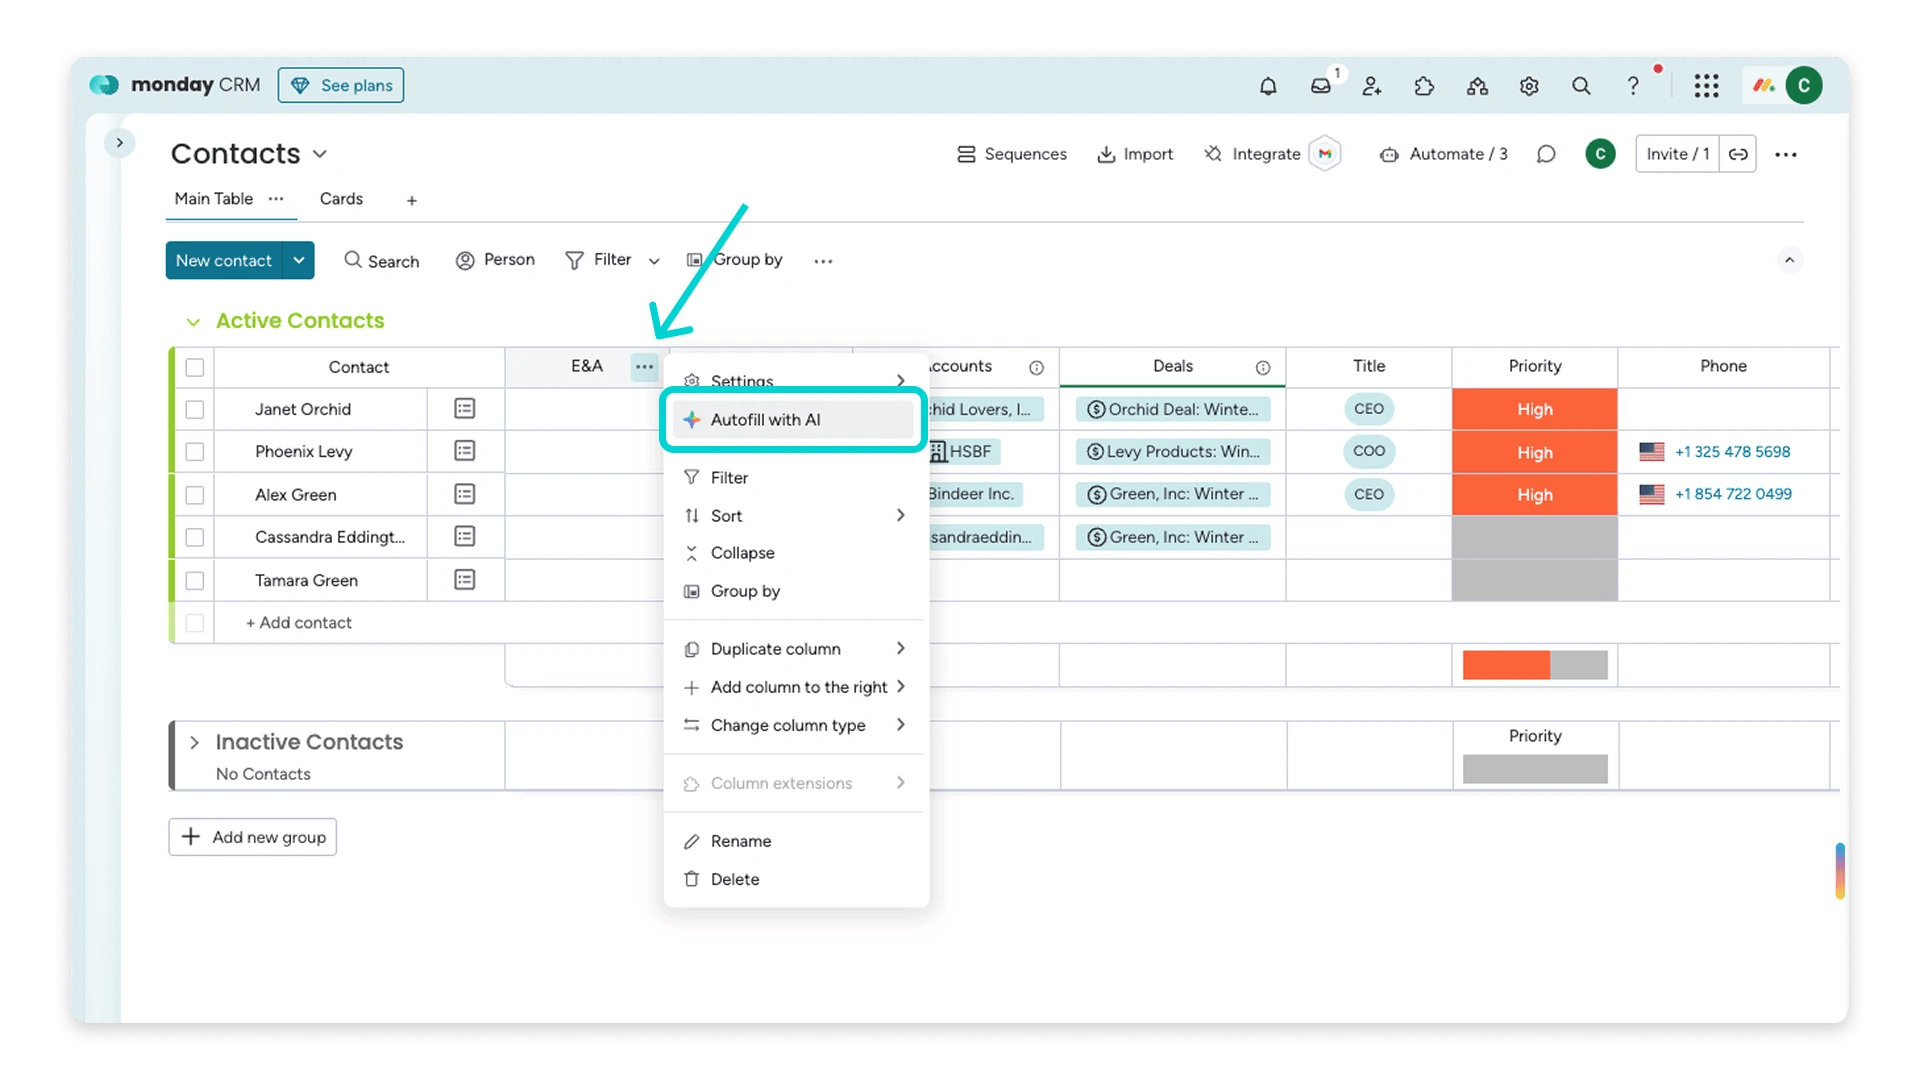Click the magnifier icon in top bar

[1581, 86]
